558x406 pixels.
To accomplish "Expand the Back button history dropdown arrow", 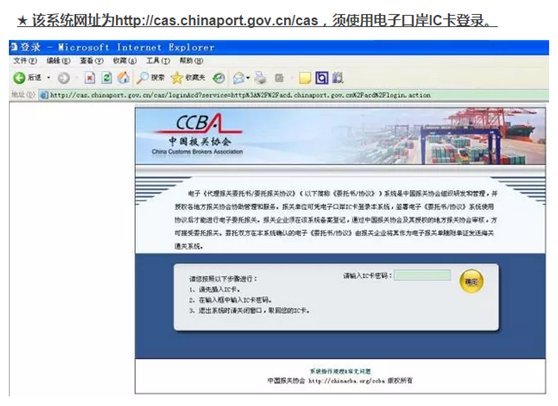I will coord(49,78).
